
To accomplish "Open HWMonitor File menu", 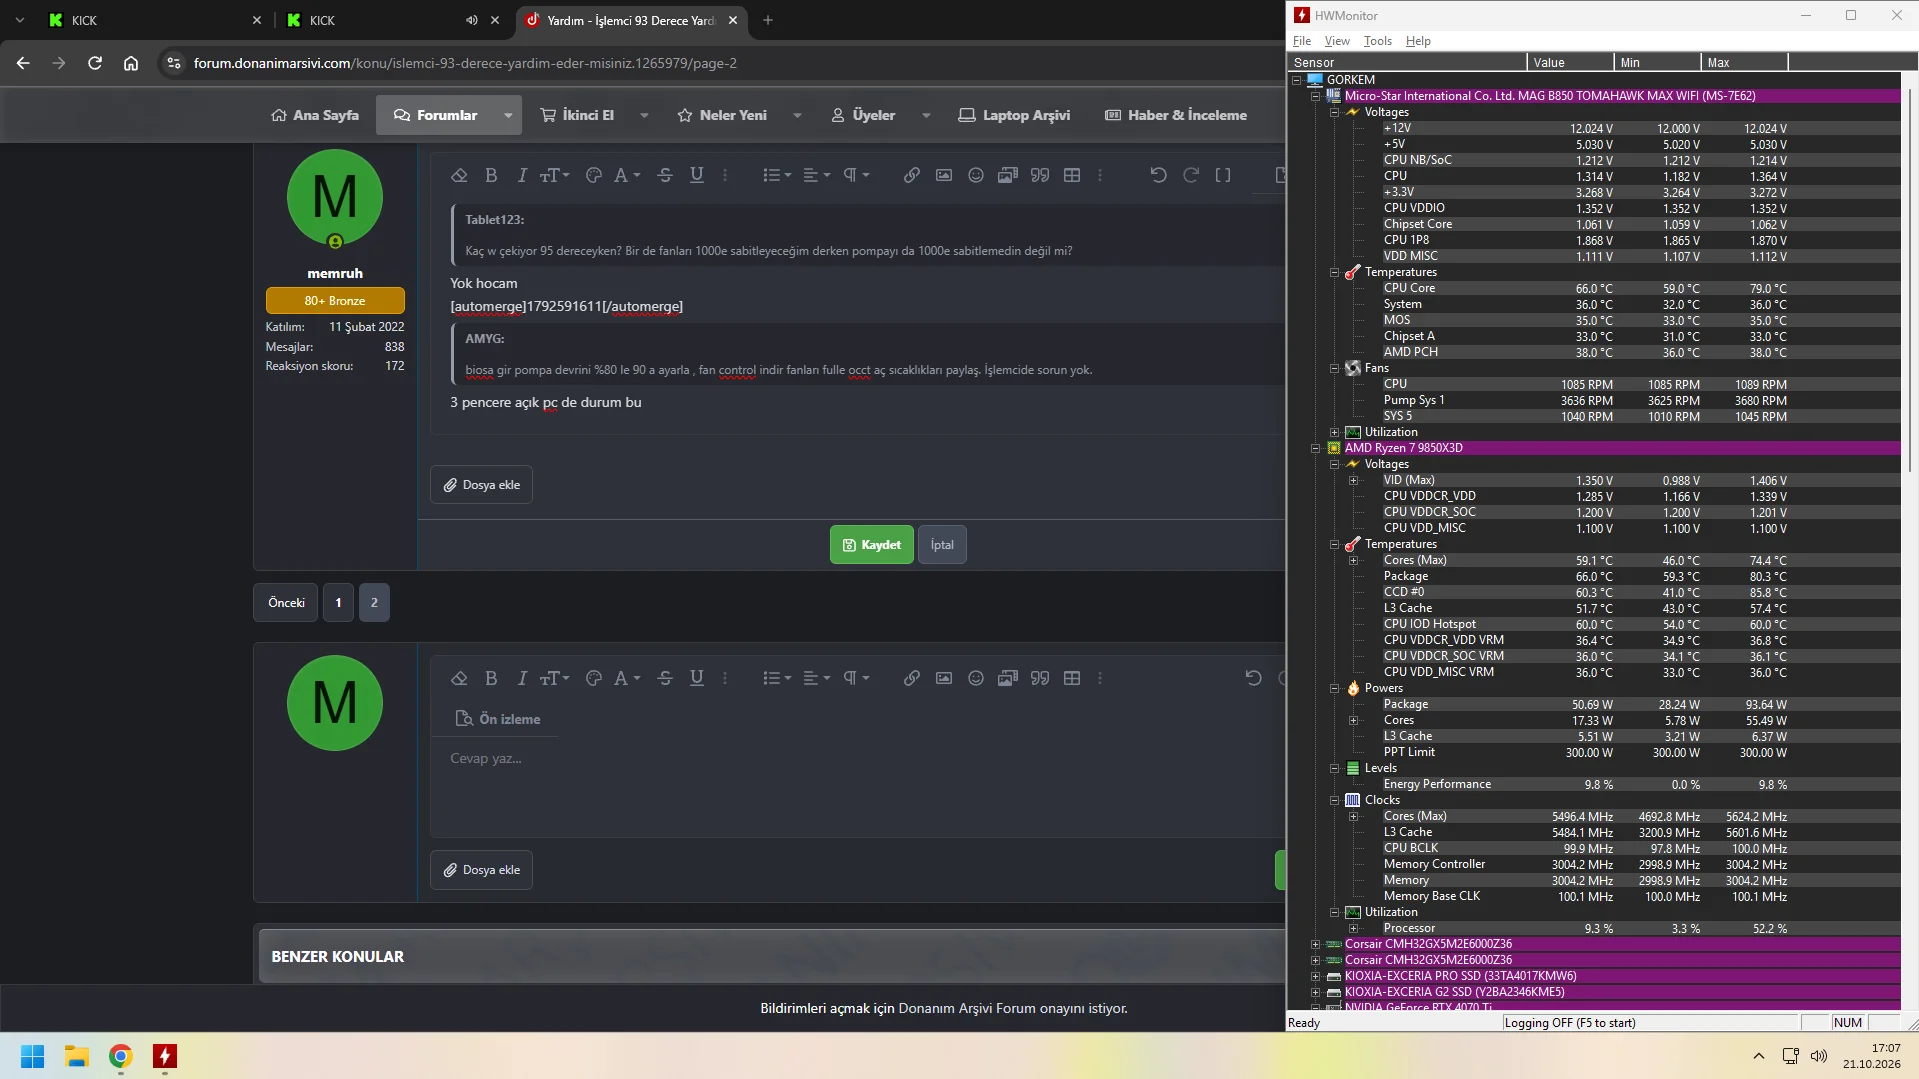I will 1302,41.
